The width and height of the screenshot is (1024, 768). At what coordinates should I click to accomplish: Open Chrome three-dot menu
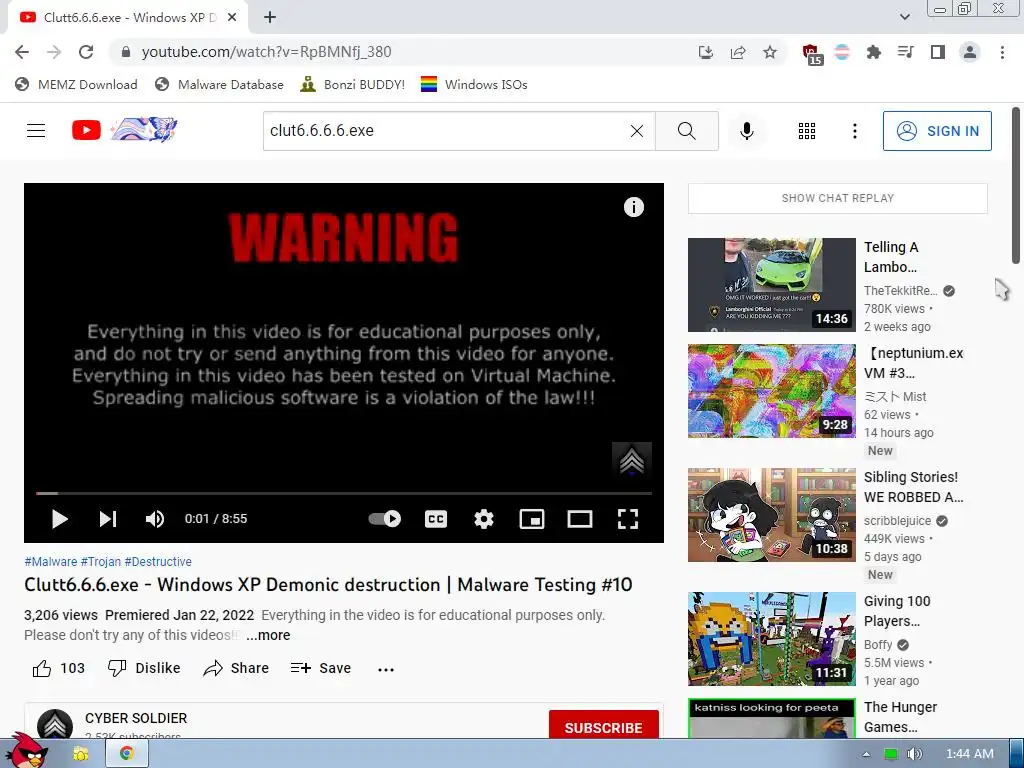tap(1002, 52)
